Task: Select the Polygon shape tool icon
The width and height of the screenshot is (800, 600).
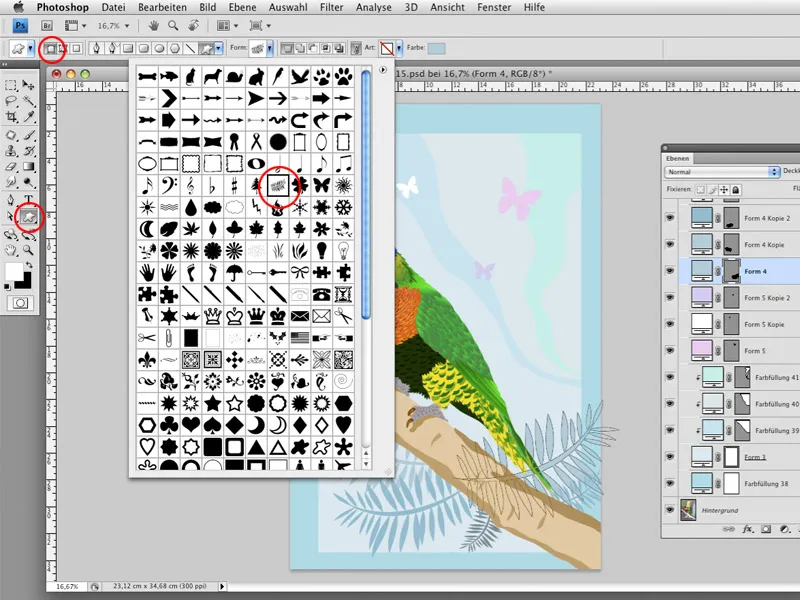Action: pyautogui.click(x=176, y=48)
